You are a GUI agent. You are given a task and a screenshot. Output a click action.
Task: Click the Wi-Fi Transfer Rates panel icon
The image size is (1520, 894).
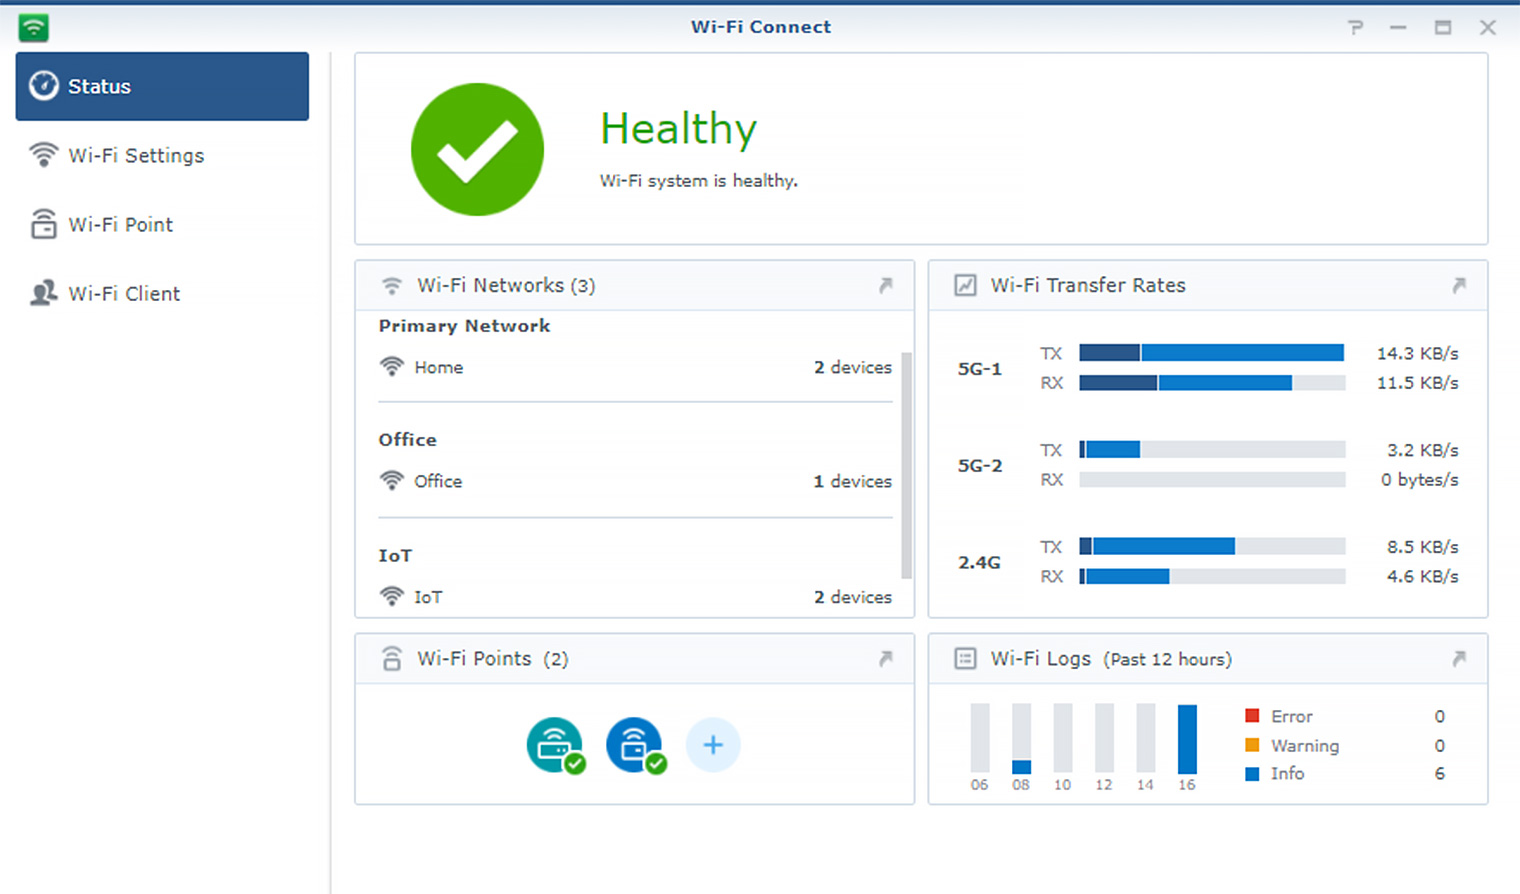(x=965, y=285)
